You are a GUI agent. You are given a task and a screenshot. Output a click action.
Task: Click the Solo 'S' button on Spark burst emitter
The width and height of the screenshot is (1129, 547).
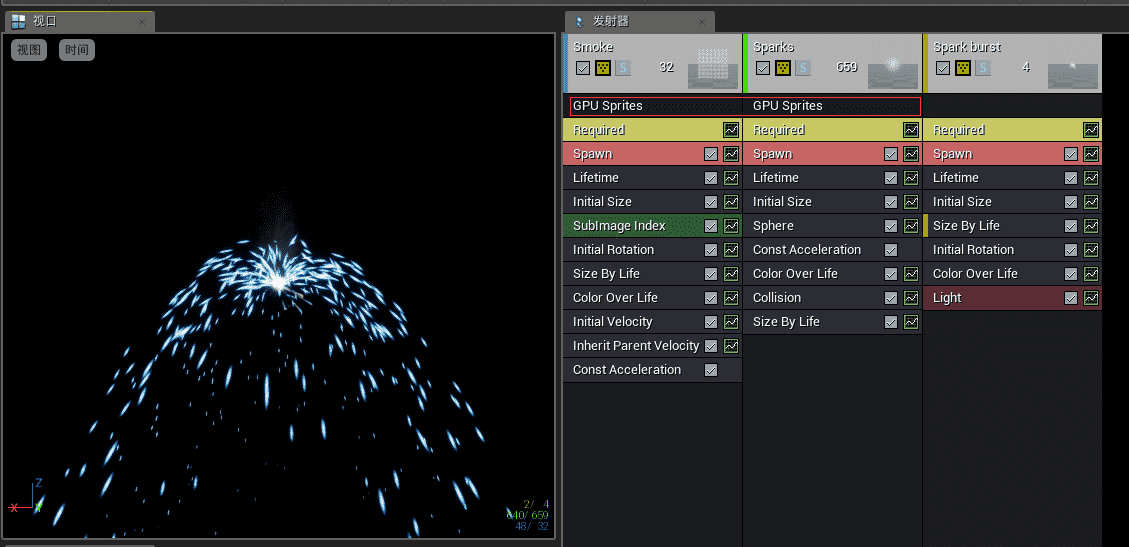(x=983, y=68)
